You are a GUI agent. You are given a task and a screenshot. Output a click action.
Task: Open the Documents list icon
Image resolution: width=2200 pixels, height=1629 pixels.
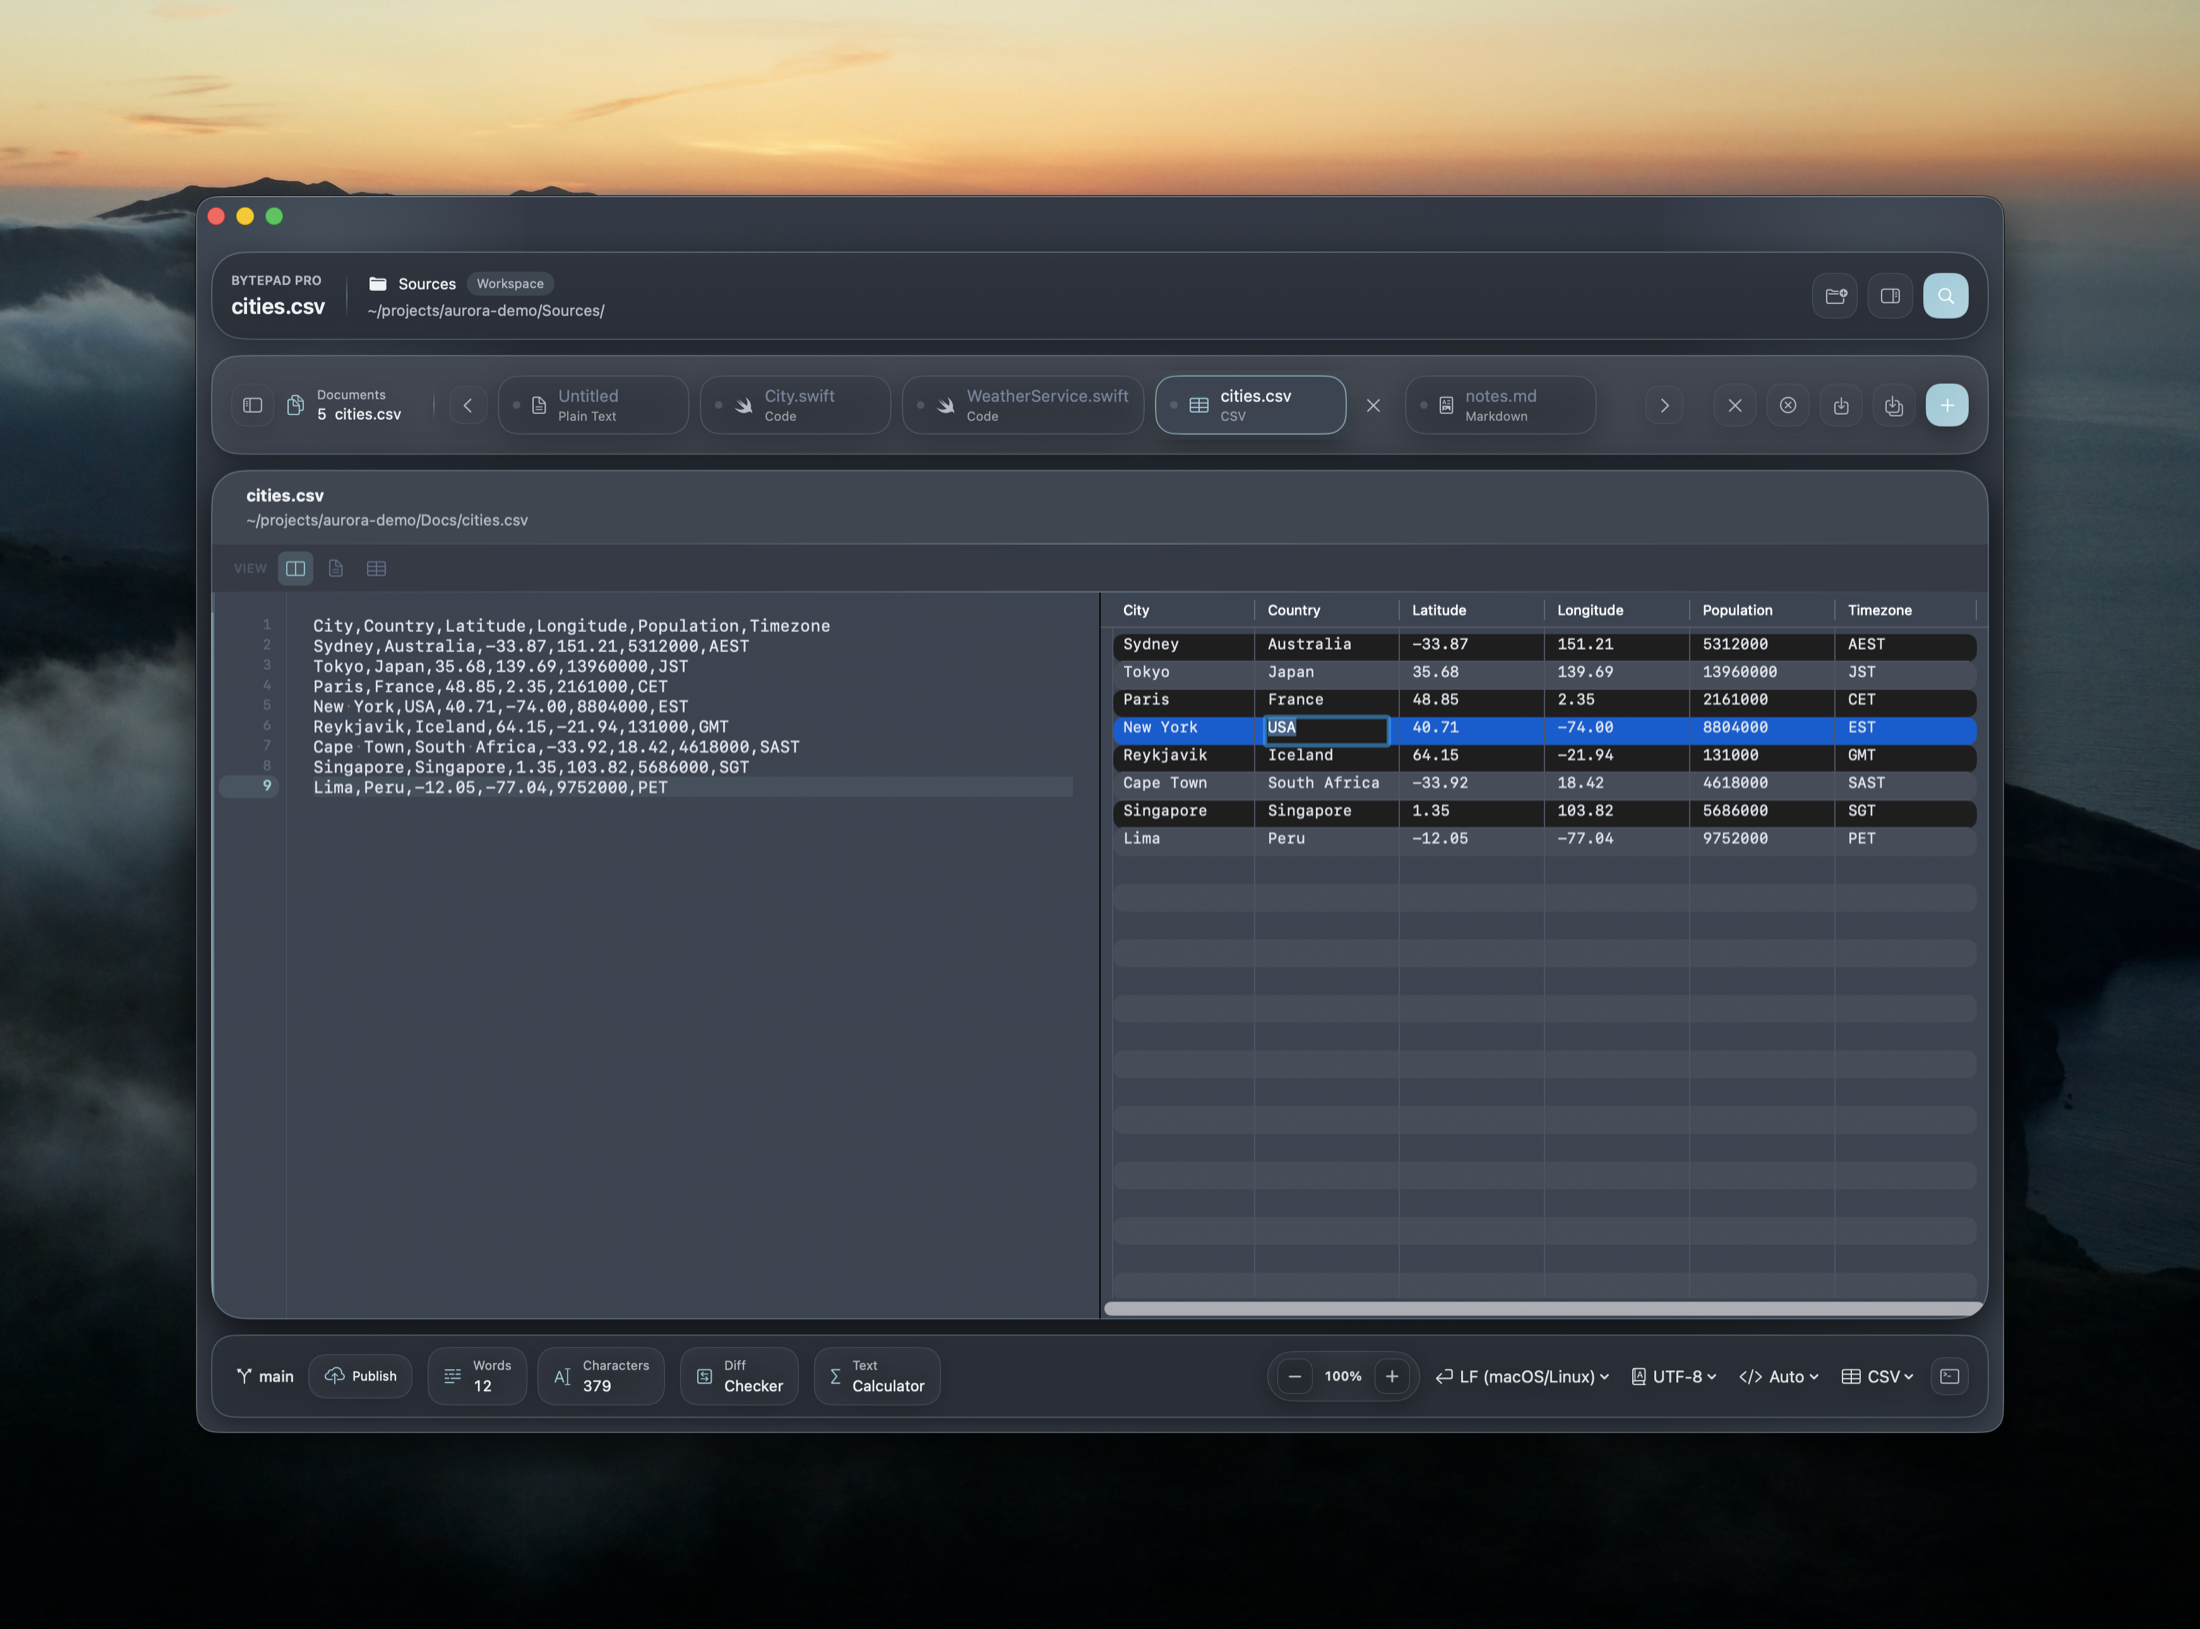point(295,405)
